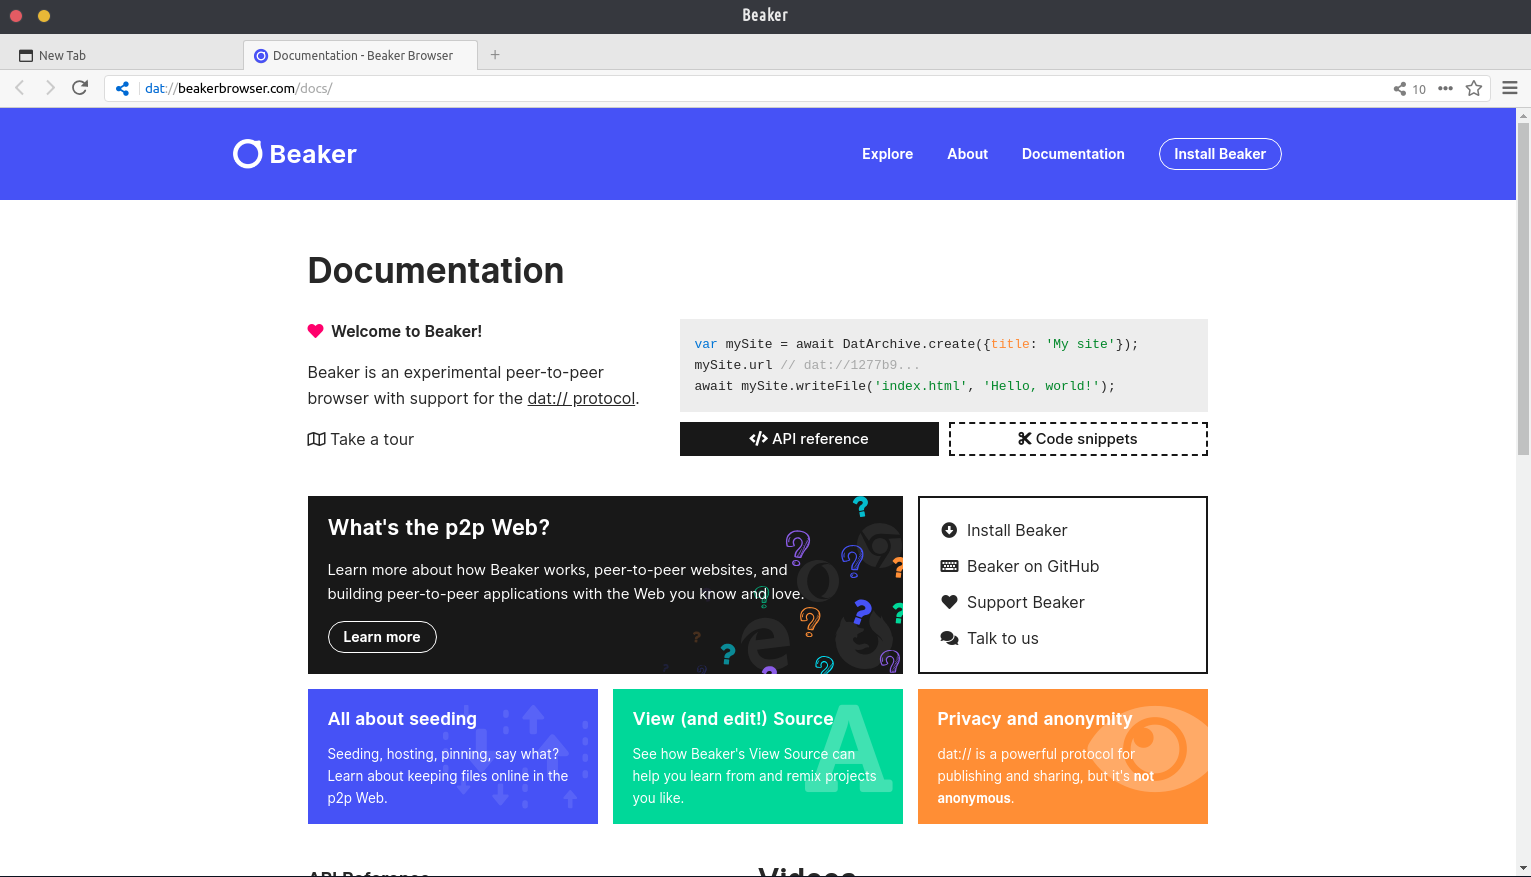Open Explore in the site navigation
Image resolution: width=1531 pixels, height=877 pixels.
tap(887, 154)
